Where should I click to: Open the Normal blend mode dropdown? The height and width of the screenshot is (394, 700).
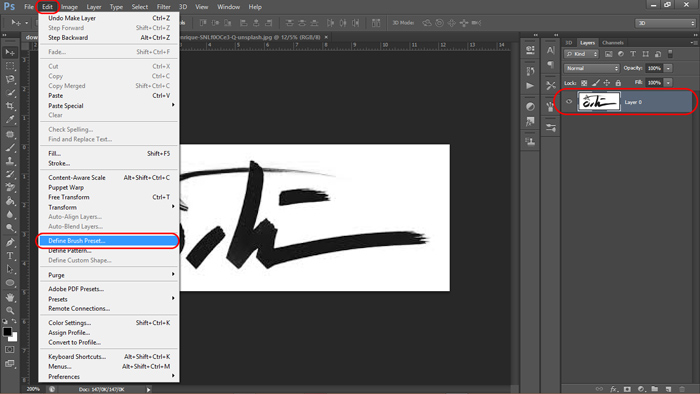592,68
